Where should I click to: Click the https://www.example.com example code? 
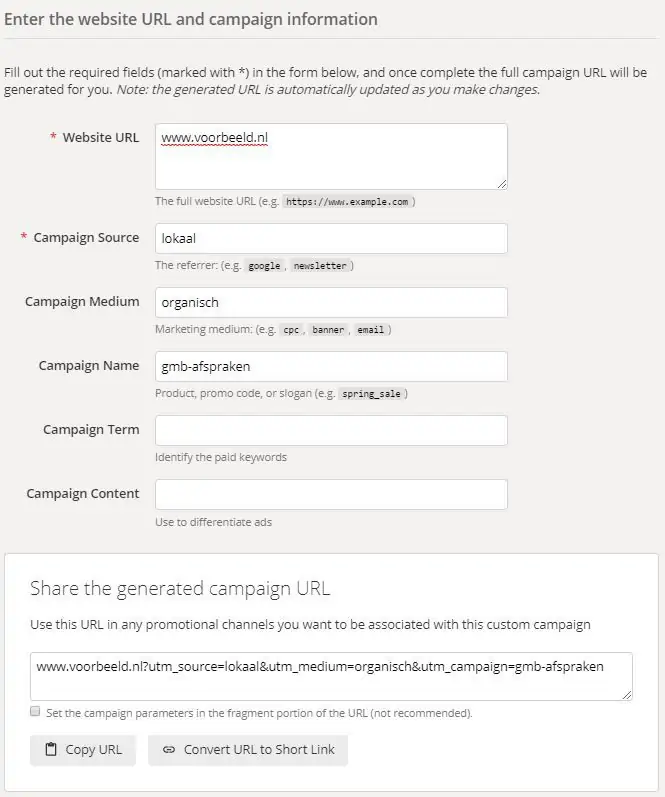(347, 202)
